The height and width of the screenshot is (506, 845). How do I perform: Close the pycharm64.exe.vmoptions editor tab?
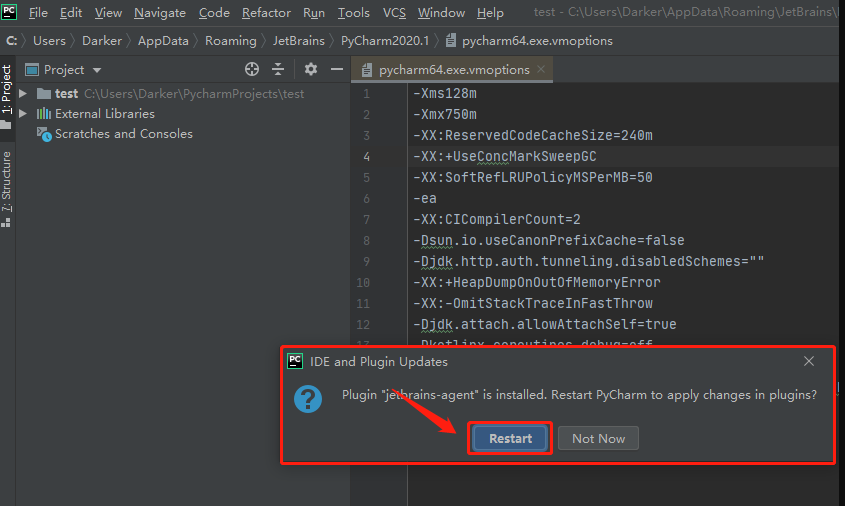(541, 69)
